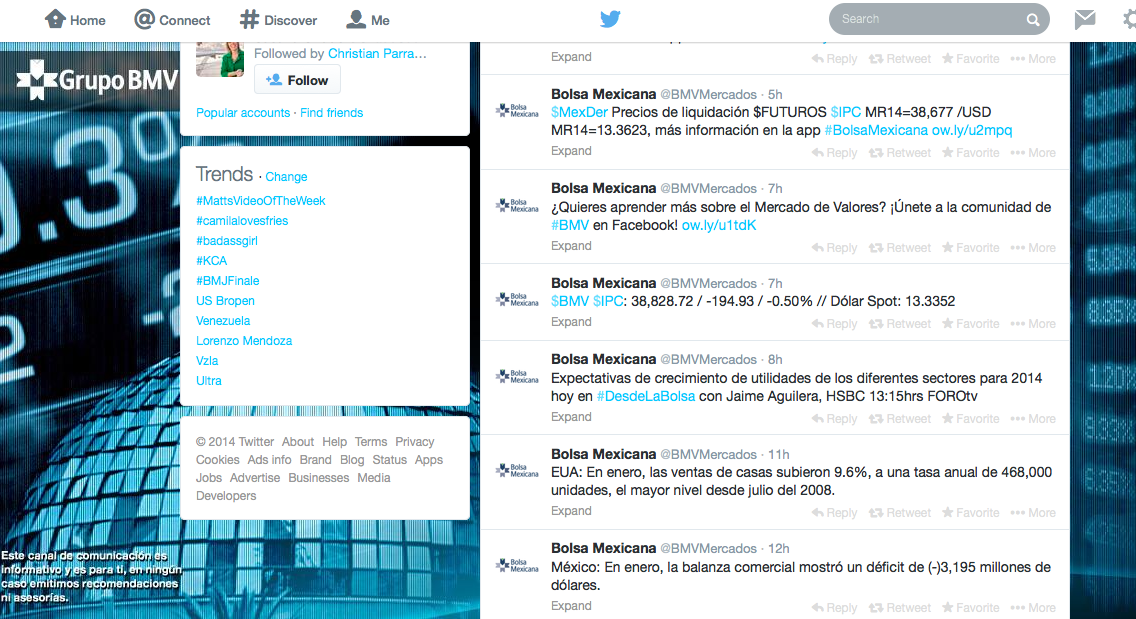This screenshot has height=619, width=1136.
Task: Click inside the Search field
Action: 925,19
